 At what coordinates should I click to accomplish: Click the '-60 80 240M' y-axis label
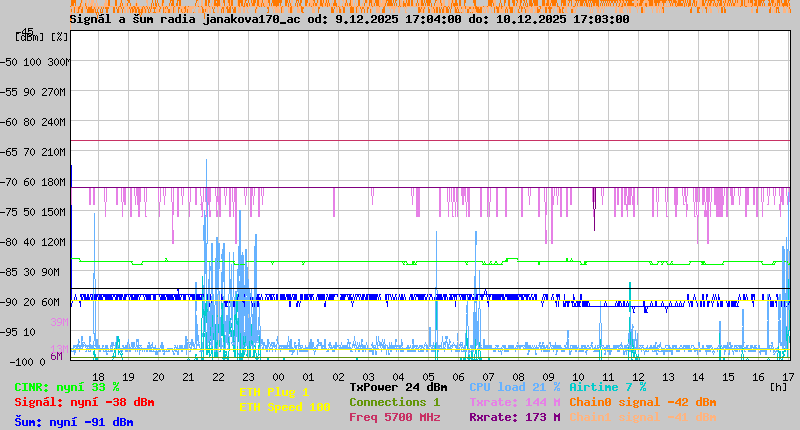pos(33,122)
